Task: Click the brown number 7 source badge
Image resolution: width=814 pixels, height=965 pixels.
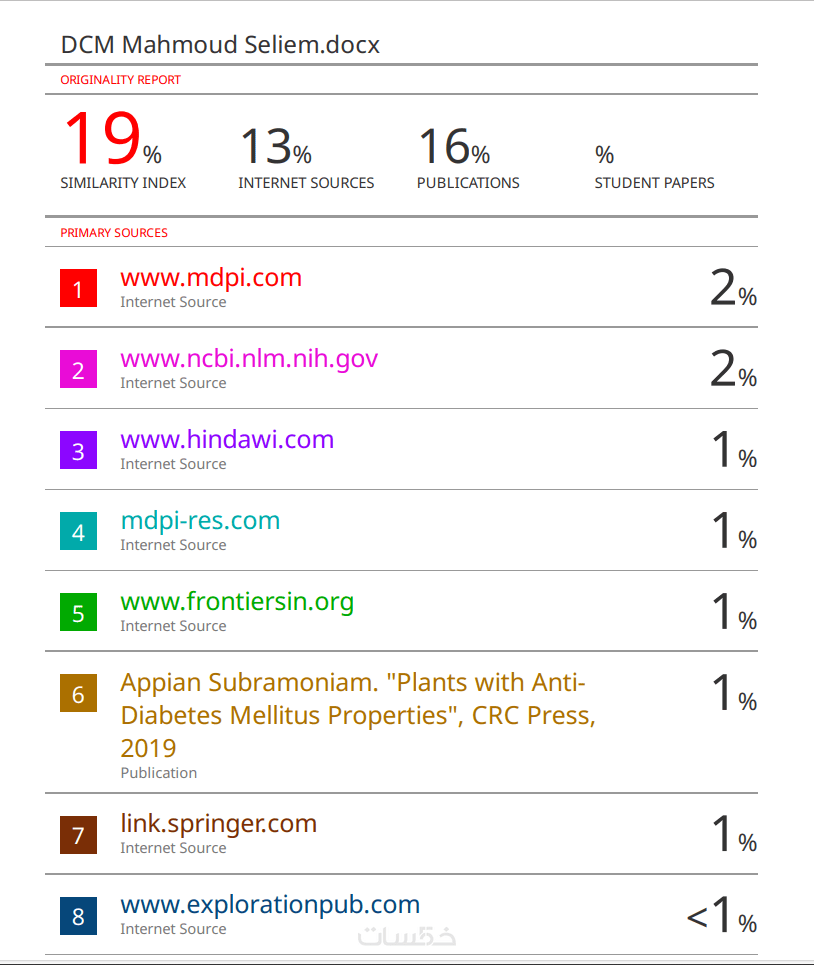Action: pos(78,835)
